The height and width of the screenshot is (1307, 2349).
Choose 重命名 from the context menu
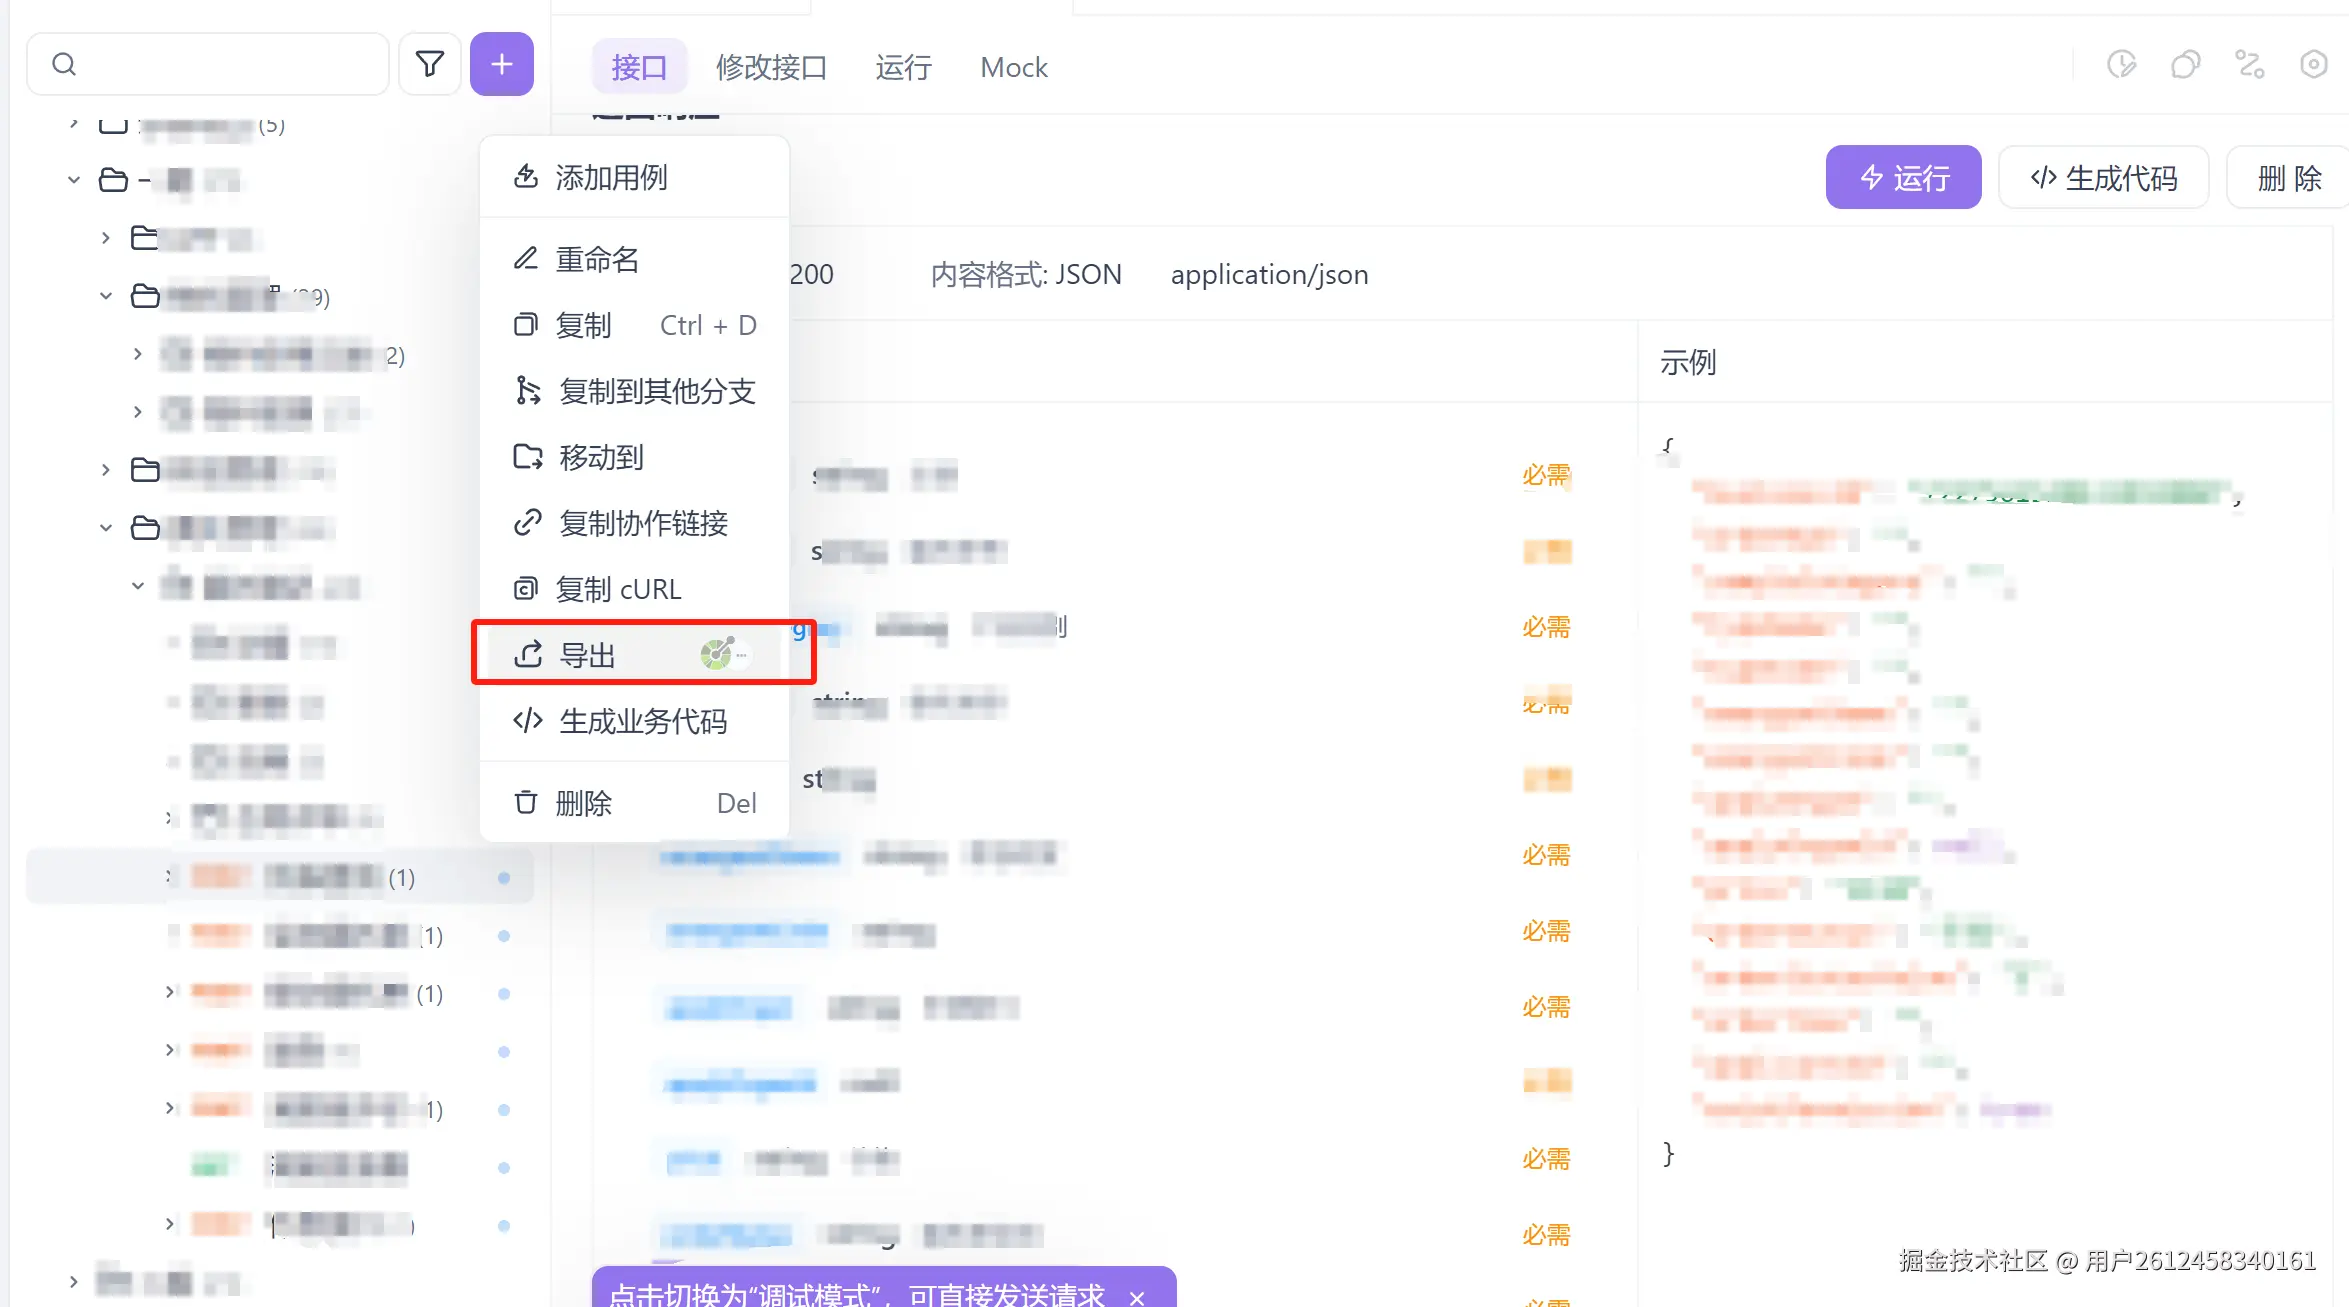[x=597, y=259]
